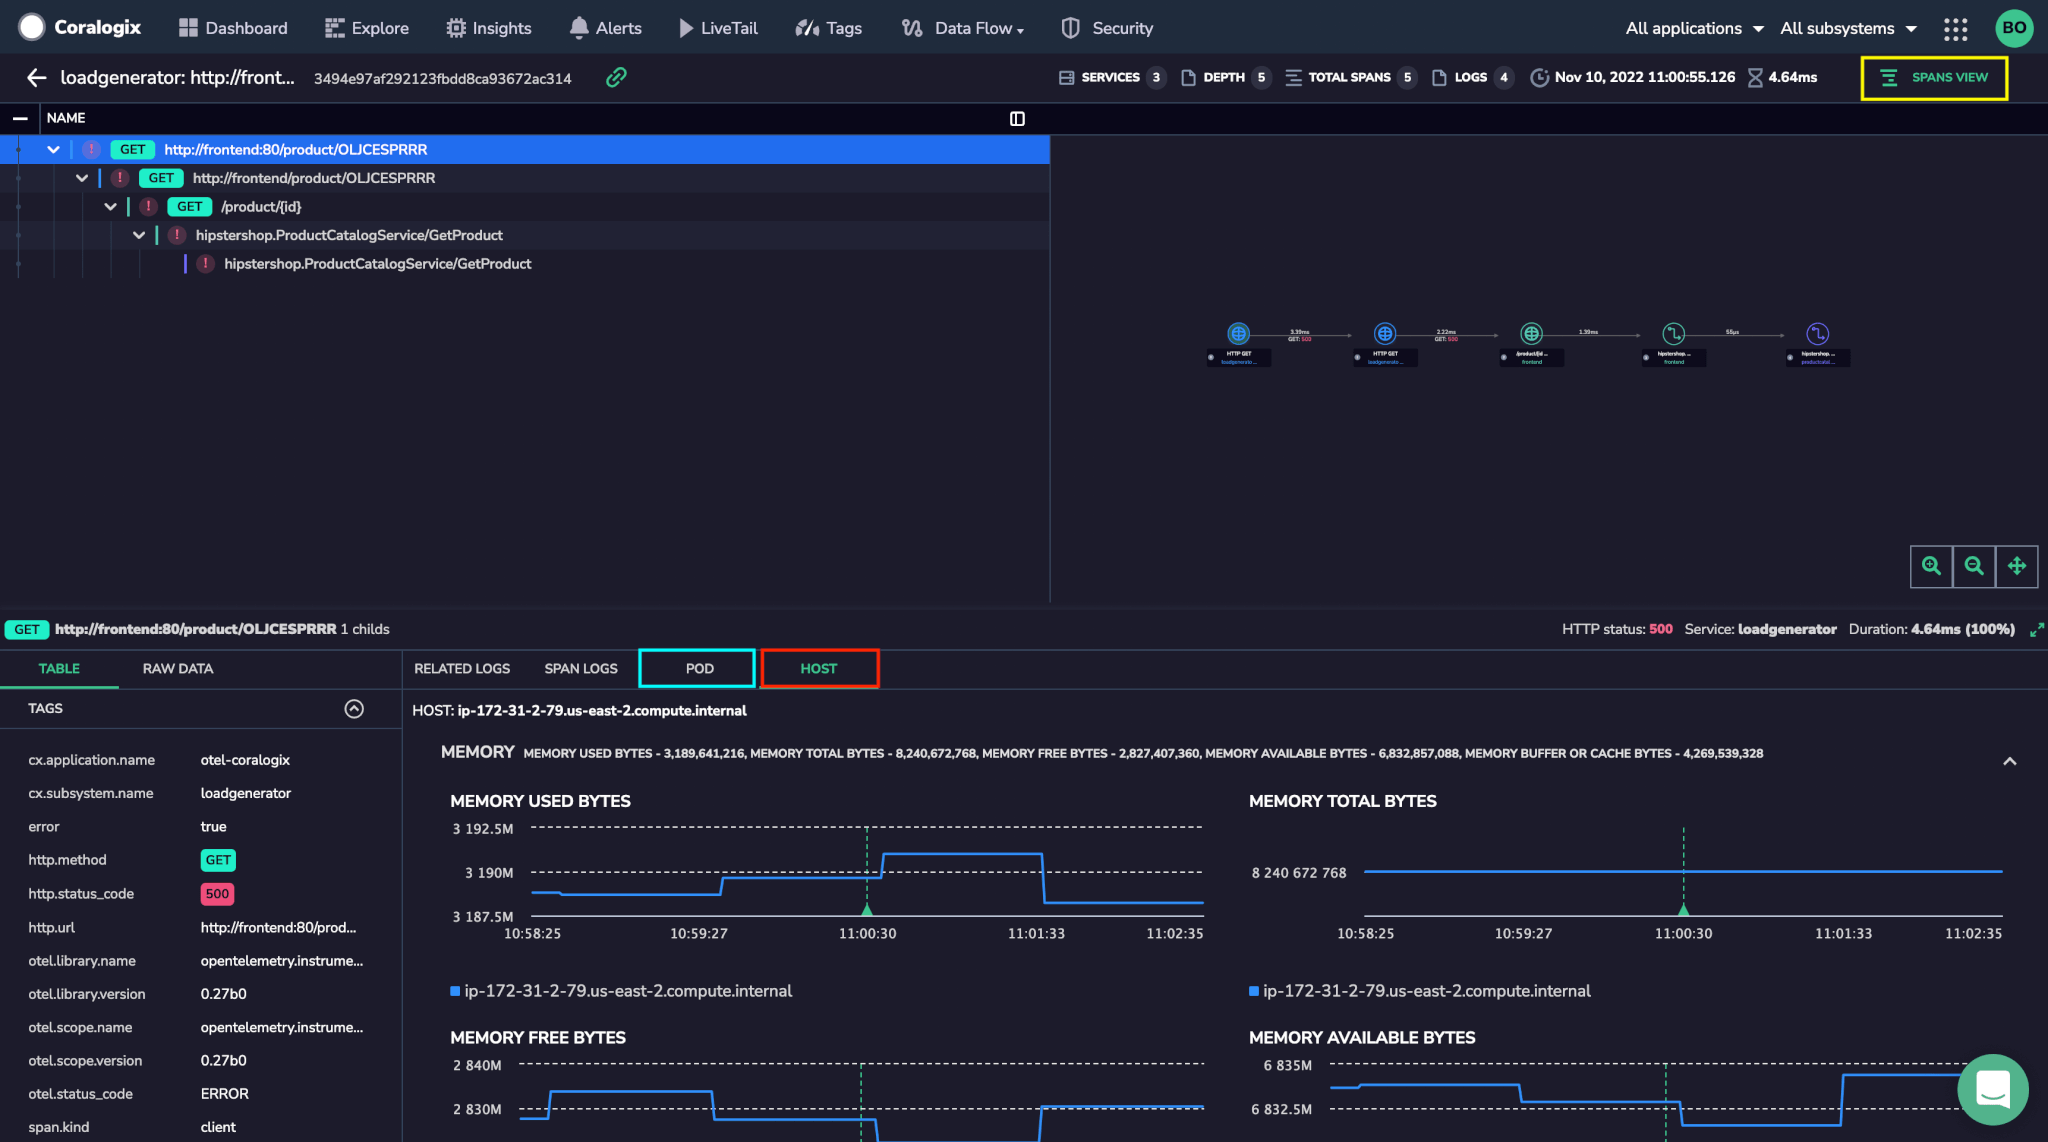Zoom in on the dependency graph
Viewport: 2048px width, 1142px height.
point(1931,566)
